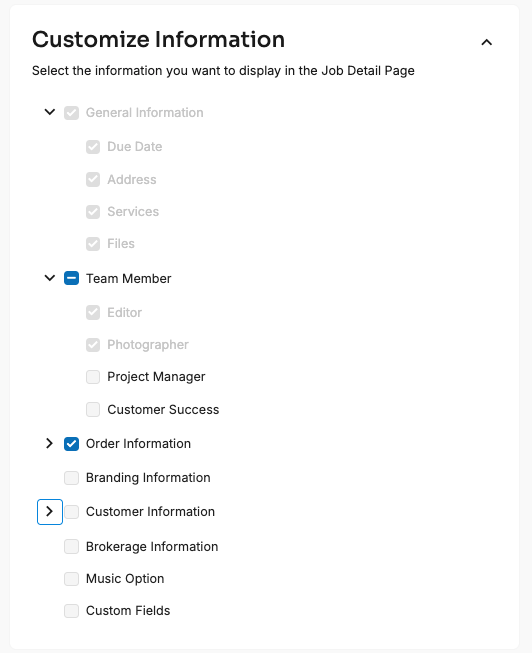This screenshot has height=653, width=532.
Task: Click the 'Customize Information' heading
Action: [x=158, y=40]
